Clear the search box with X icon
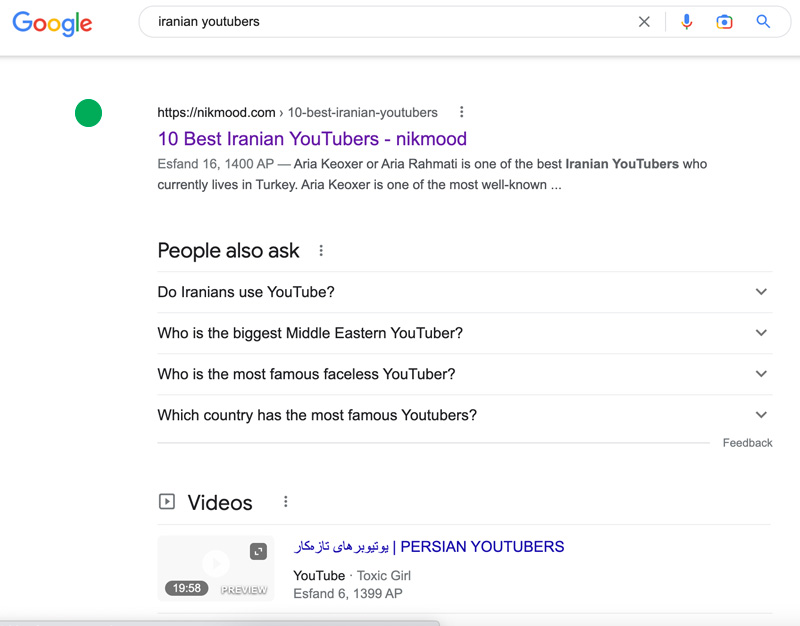Viewport: 800px width, 626px height. [644, 21]
